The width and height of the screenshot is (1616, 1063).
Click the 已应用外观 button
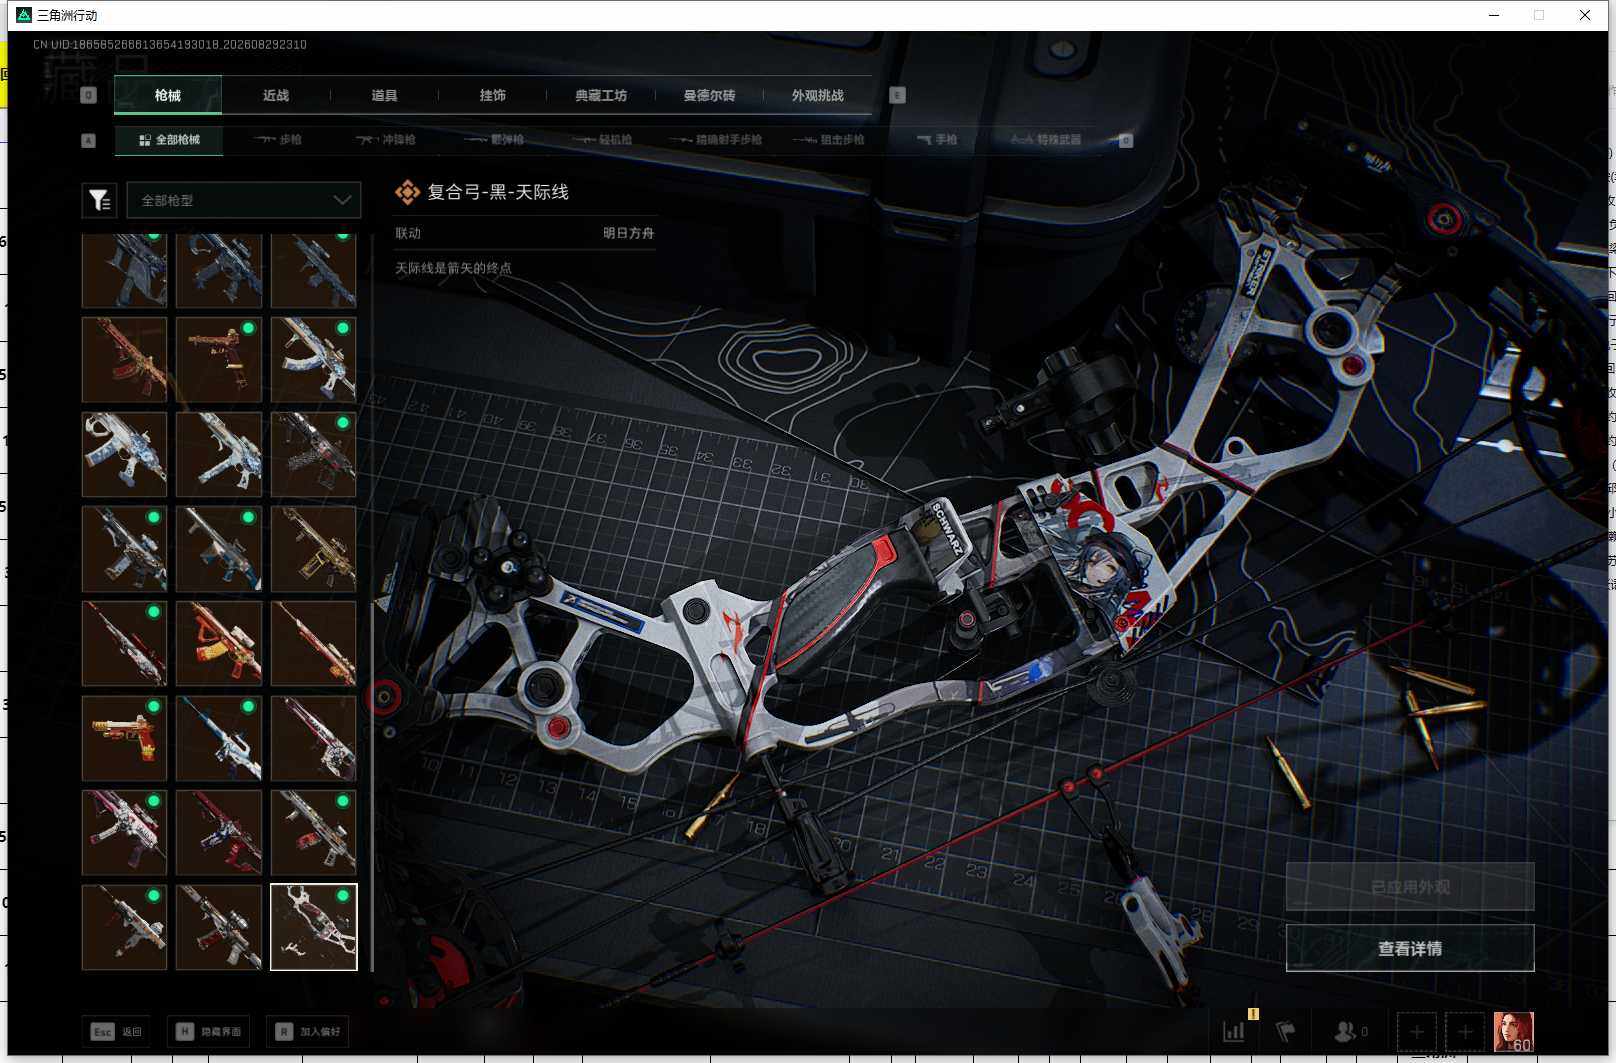point(1410,887)
